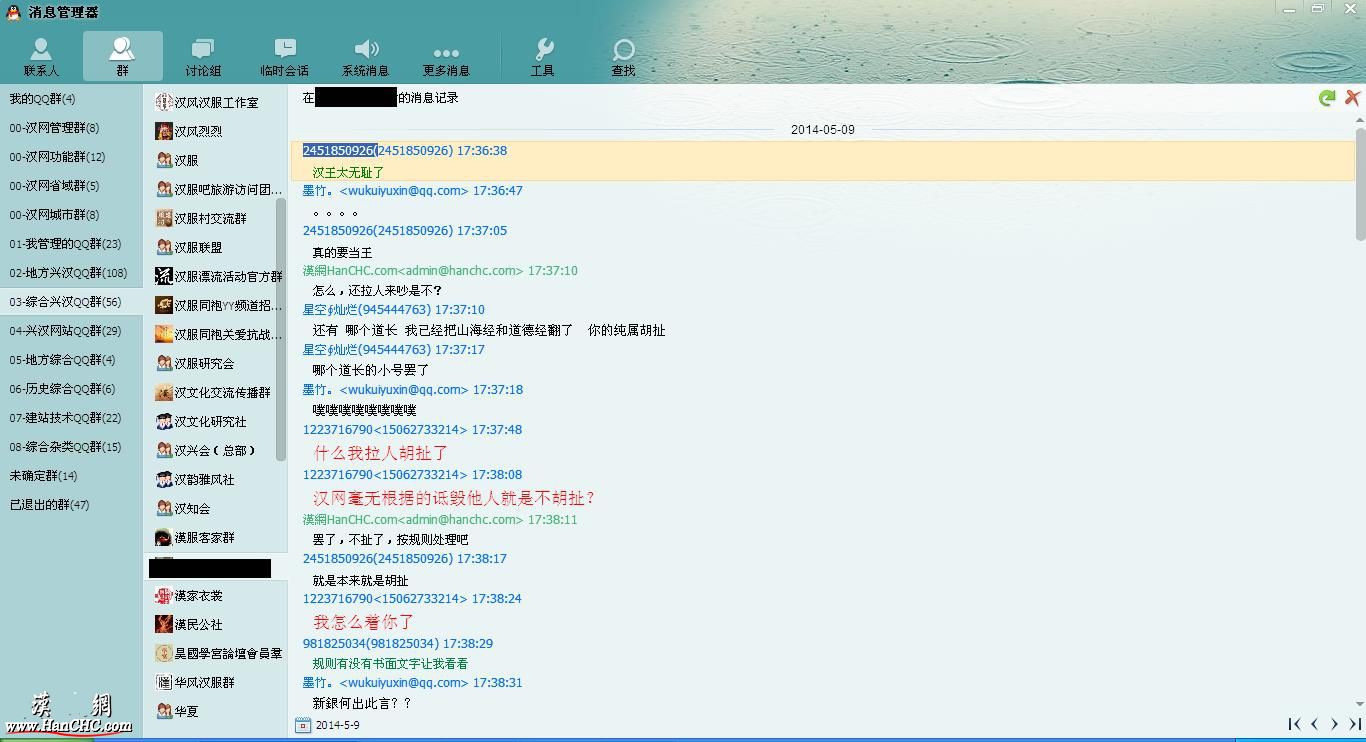The image size is (1366, 742).
Task: Expand the 02-地方兴汉QQ群 category
Action: 68,273
